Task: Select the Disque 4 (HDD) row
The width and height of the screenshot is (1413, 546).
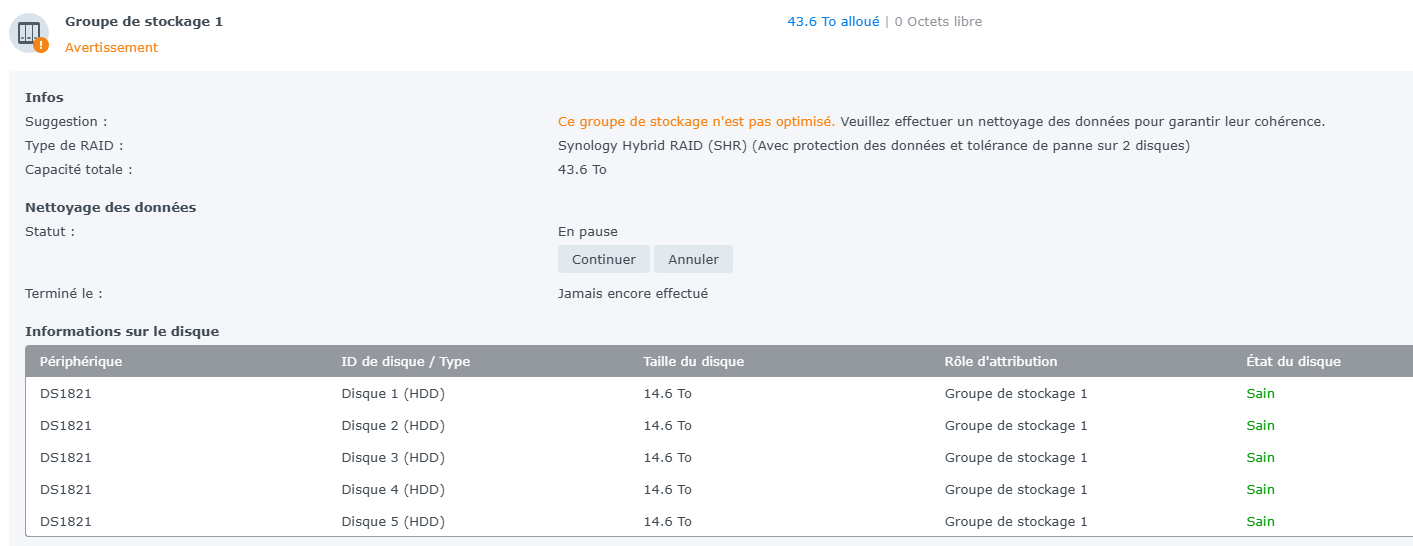Action: pos(393,489)
